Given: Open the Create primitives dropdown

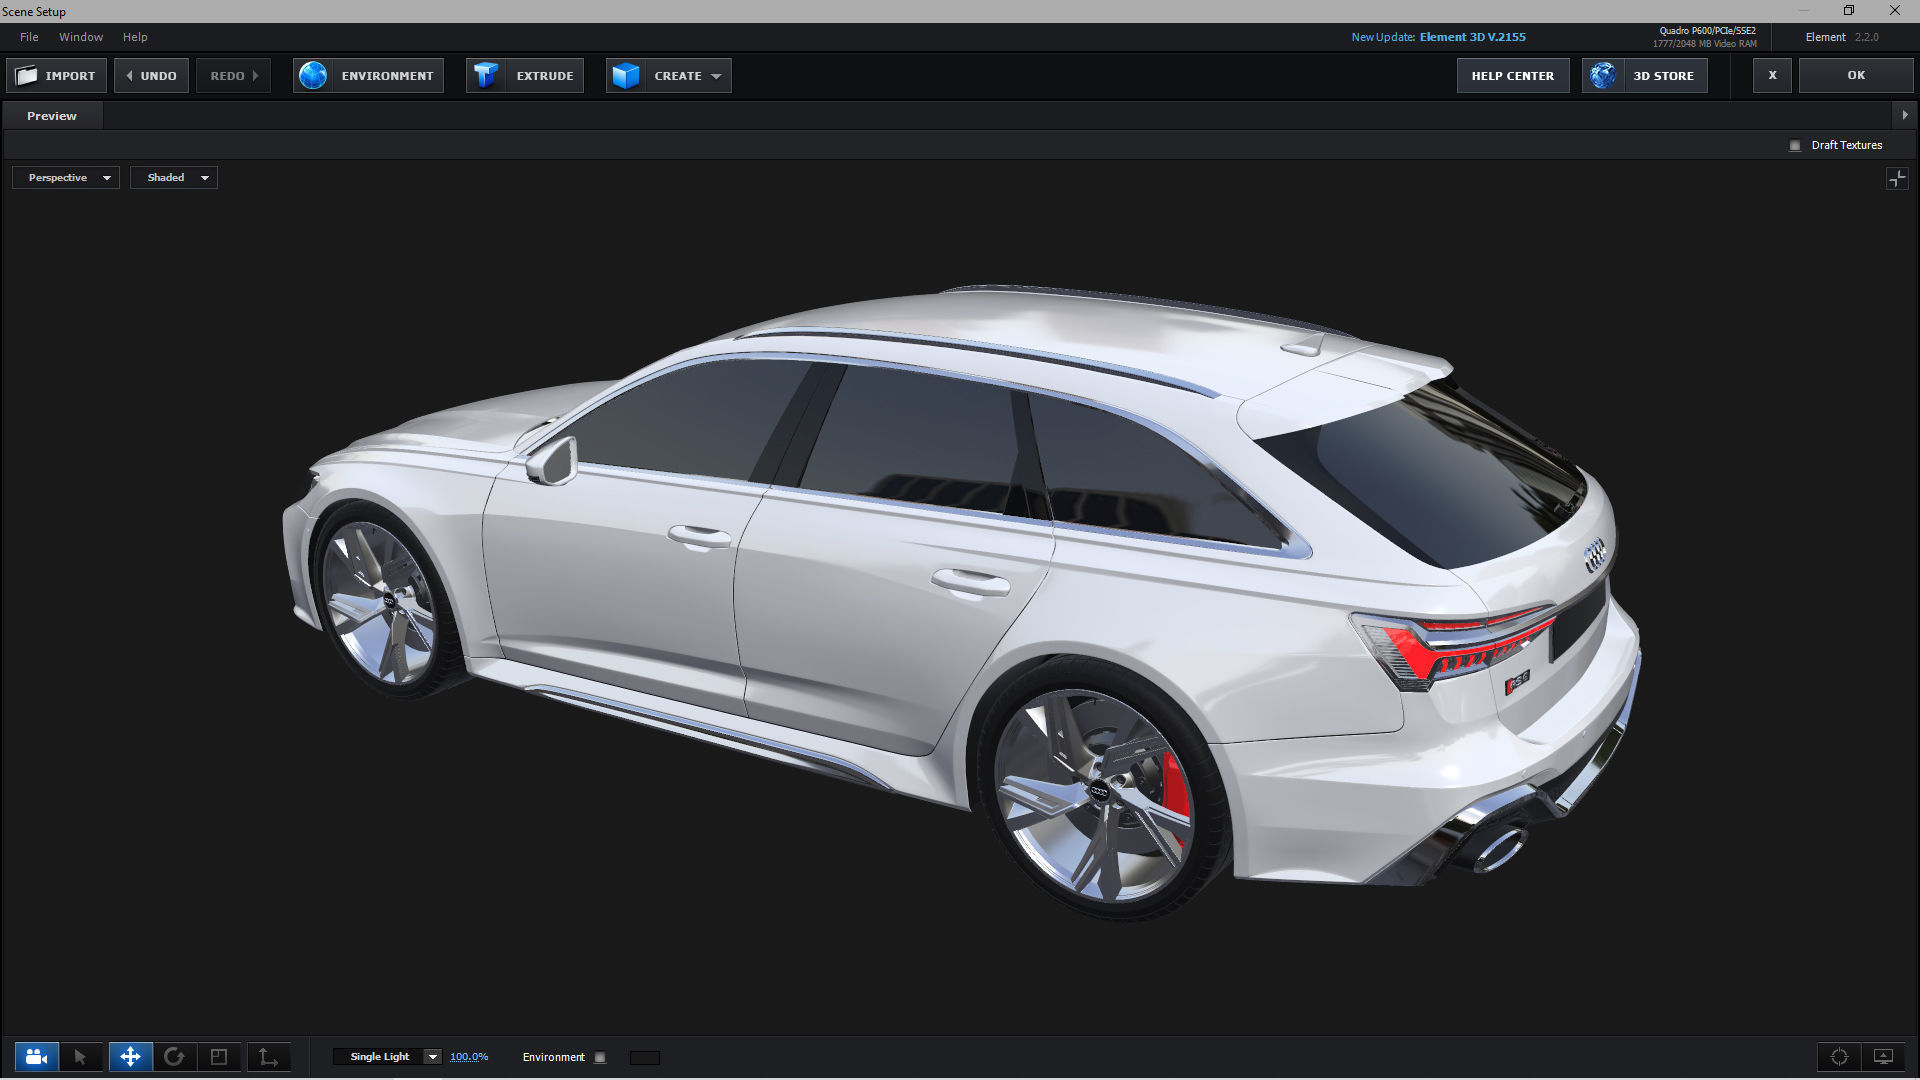Looking at the screenshot, I should [669, 76].
